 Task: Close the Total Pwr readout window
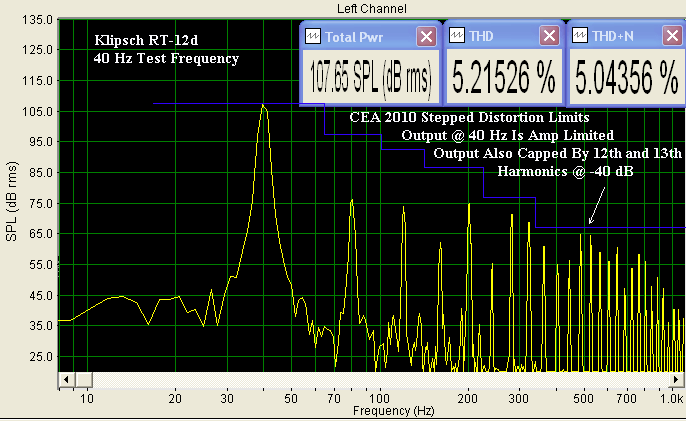pos(426,36)
